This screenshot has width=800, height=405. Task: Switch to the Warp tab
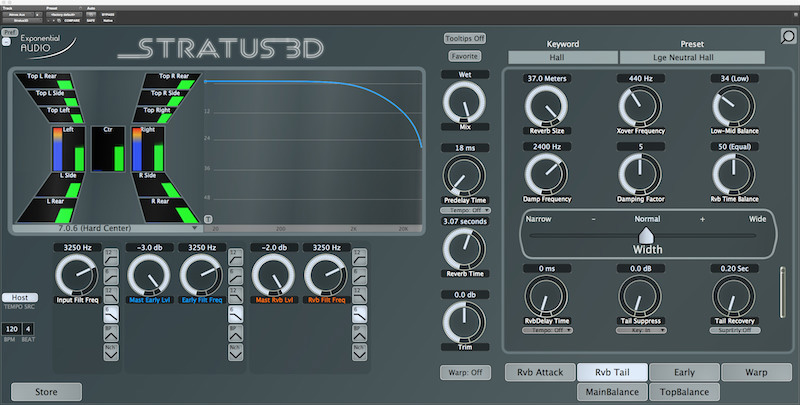coord(756,372)
